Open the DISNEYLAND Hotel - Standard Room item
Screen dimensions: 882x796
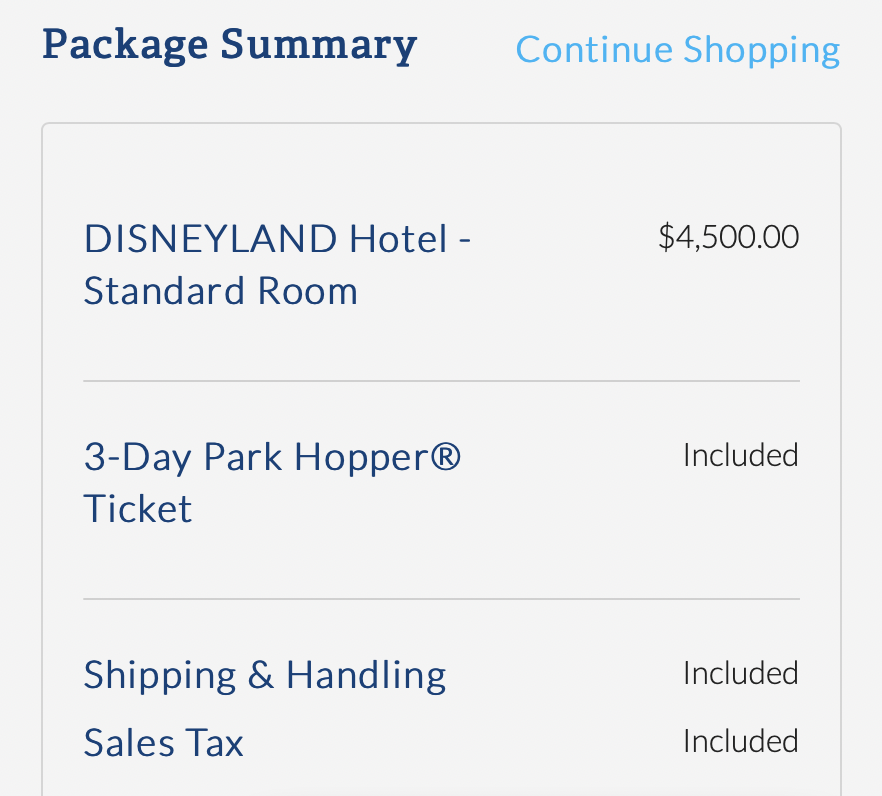pyautogui.click(x=276, y=263)
